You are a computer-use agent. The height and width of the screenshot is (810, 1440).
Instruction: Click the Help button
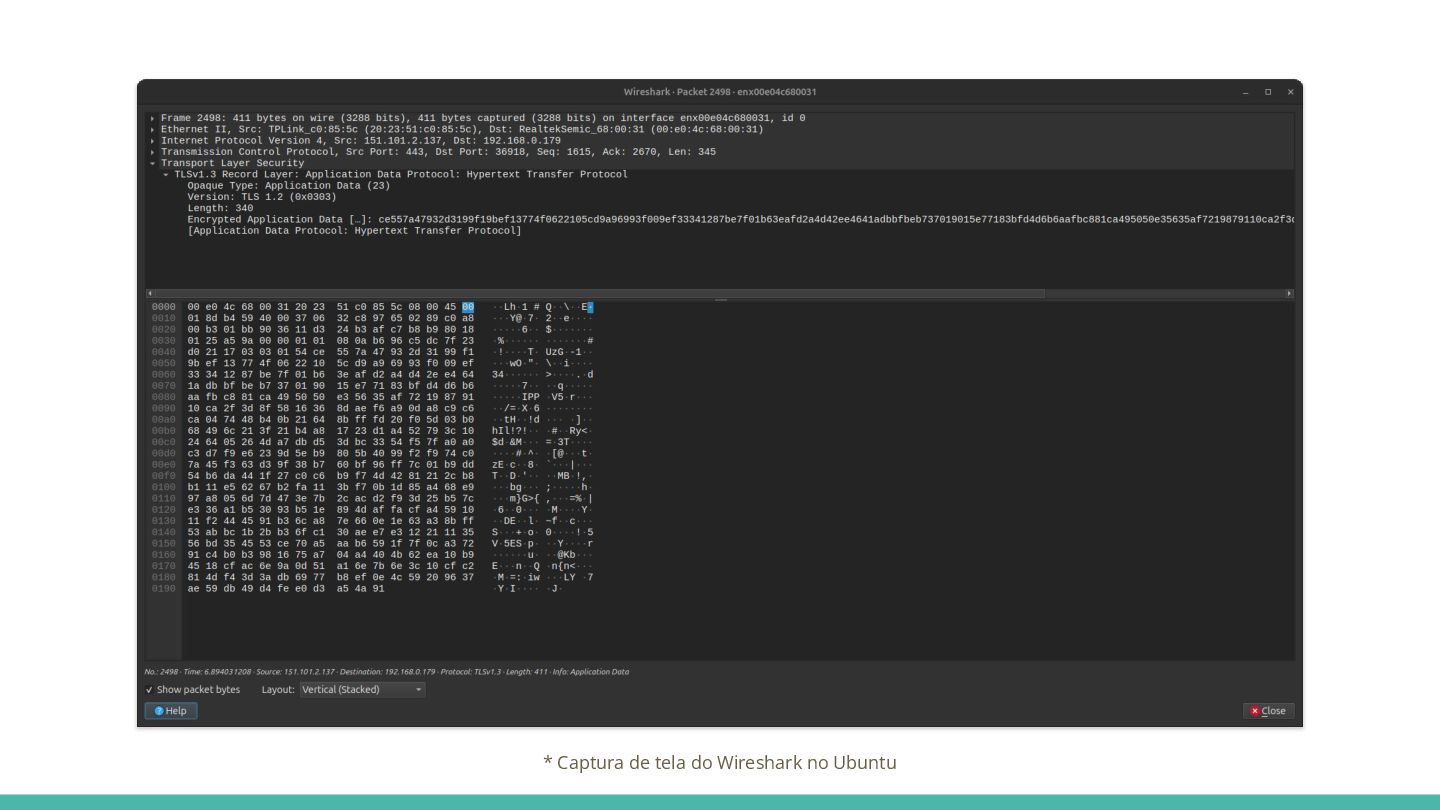171,711
